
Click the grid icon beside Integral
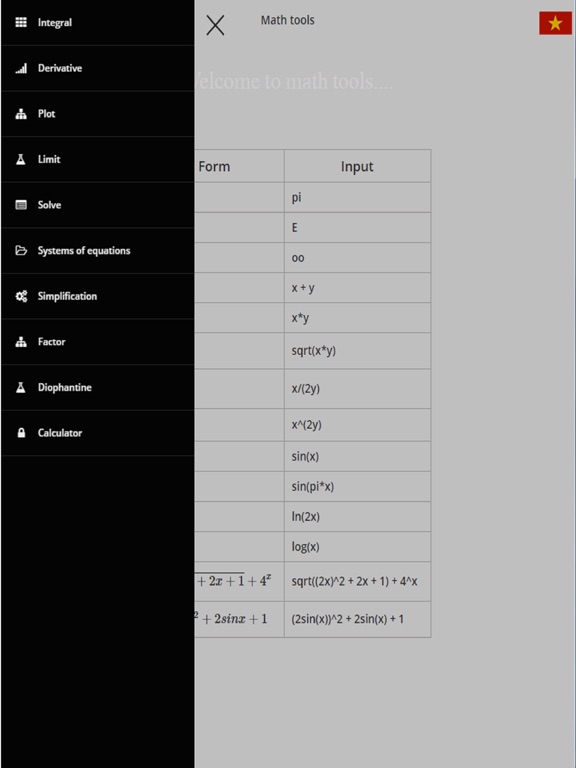pos(21,23)
